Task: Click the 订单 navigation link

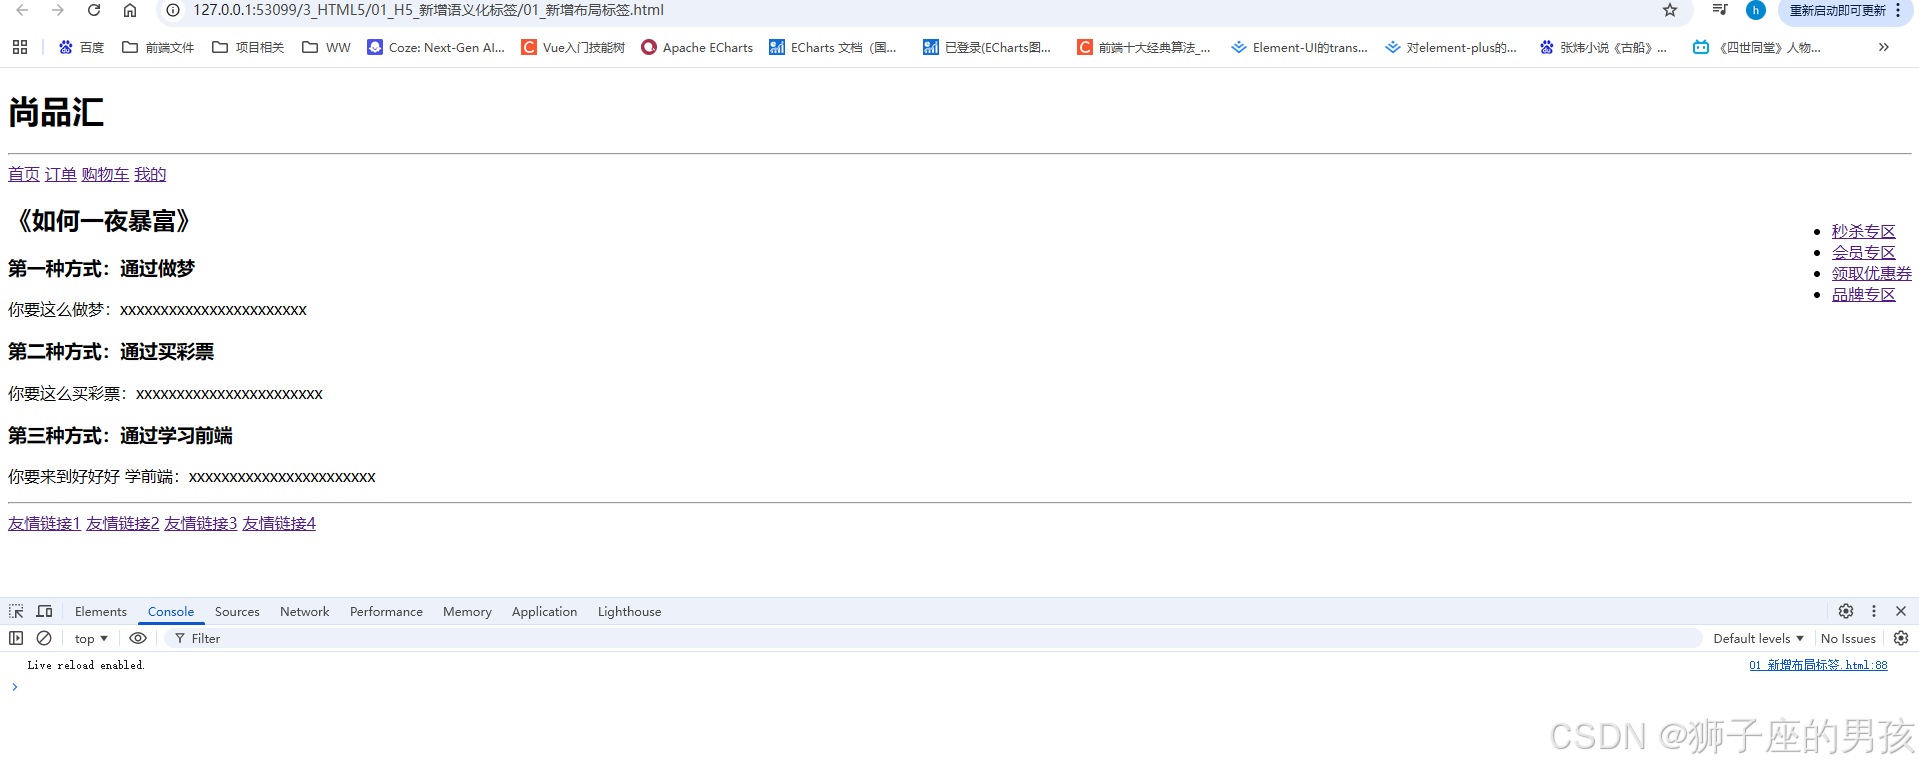Action: click(61, 175)
